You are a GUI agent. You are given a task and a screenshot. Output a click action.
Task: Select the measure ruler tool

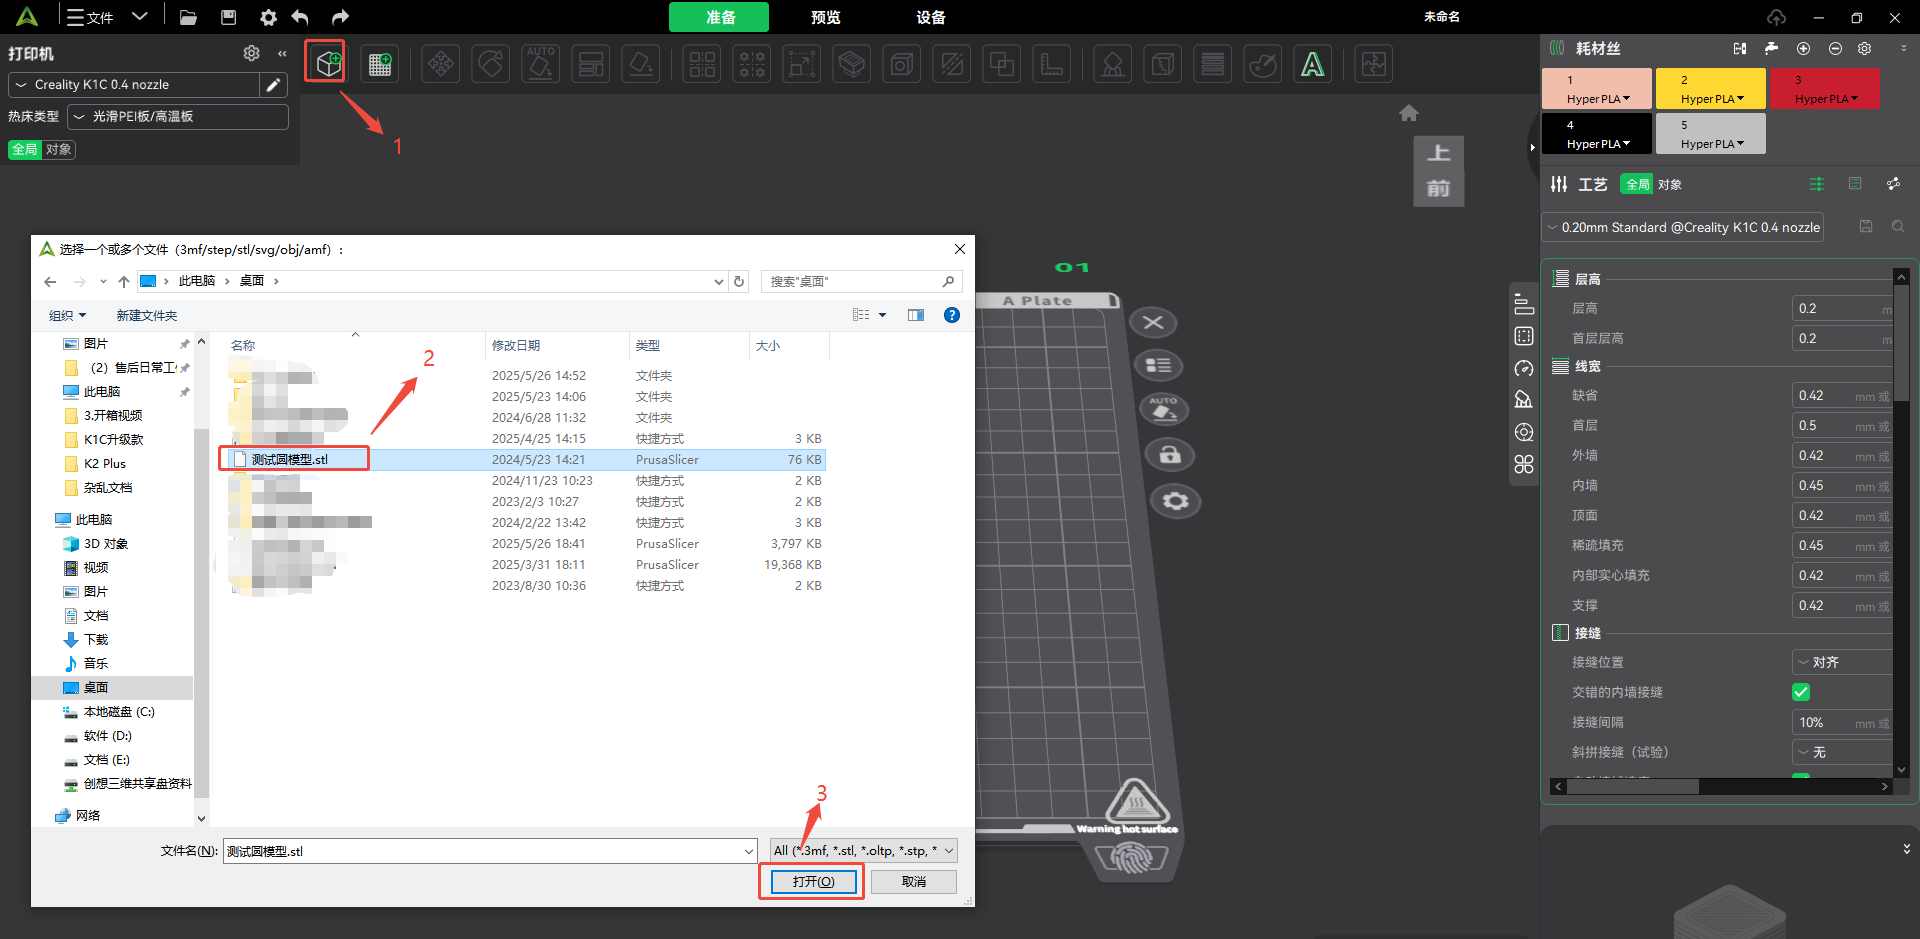point(1051,64)
